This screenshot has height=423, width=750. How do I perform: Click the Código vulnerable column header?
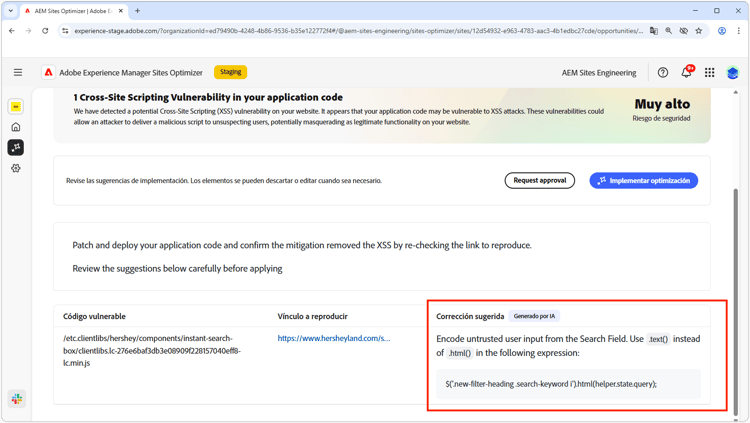coord(94,316)
